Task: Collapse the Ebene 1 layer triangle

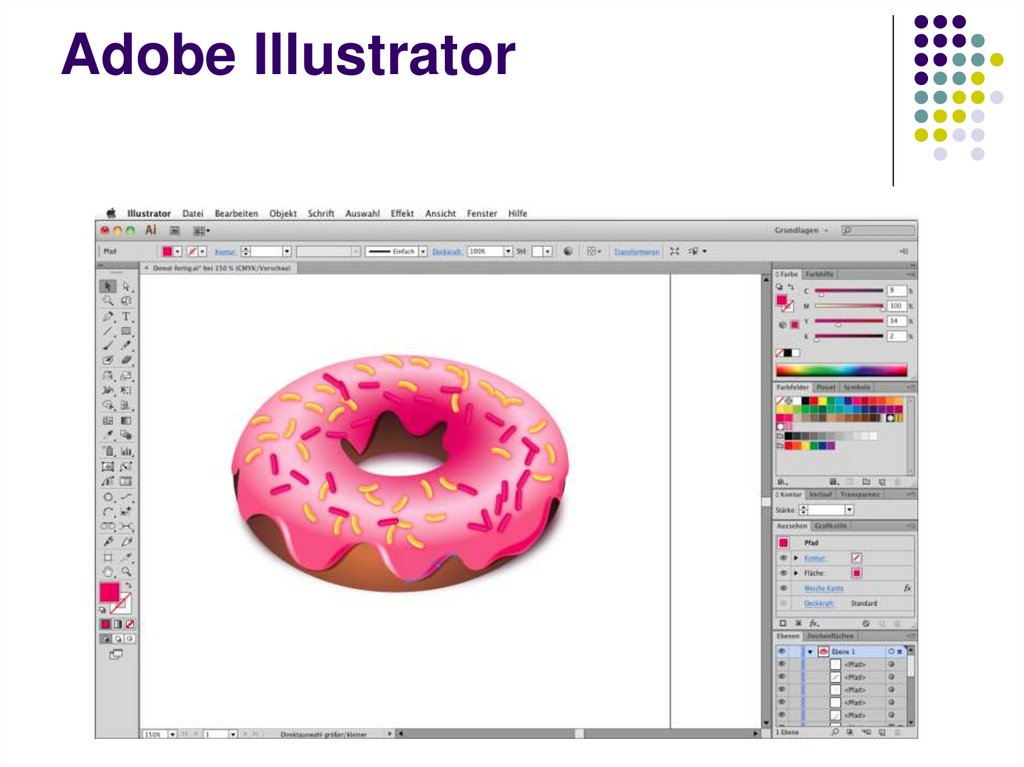Action: 810,651
